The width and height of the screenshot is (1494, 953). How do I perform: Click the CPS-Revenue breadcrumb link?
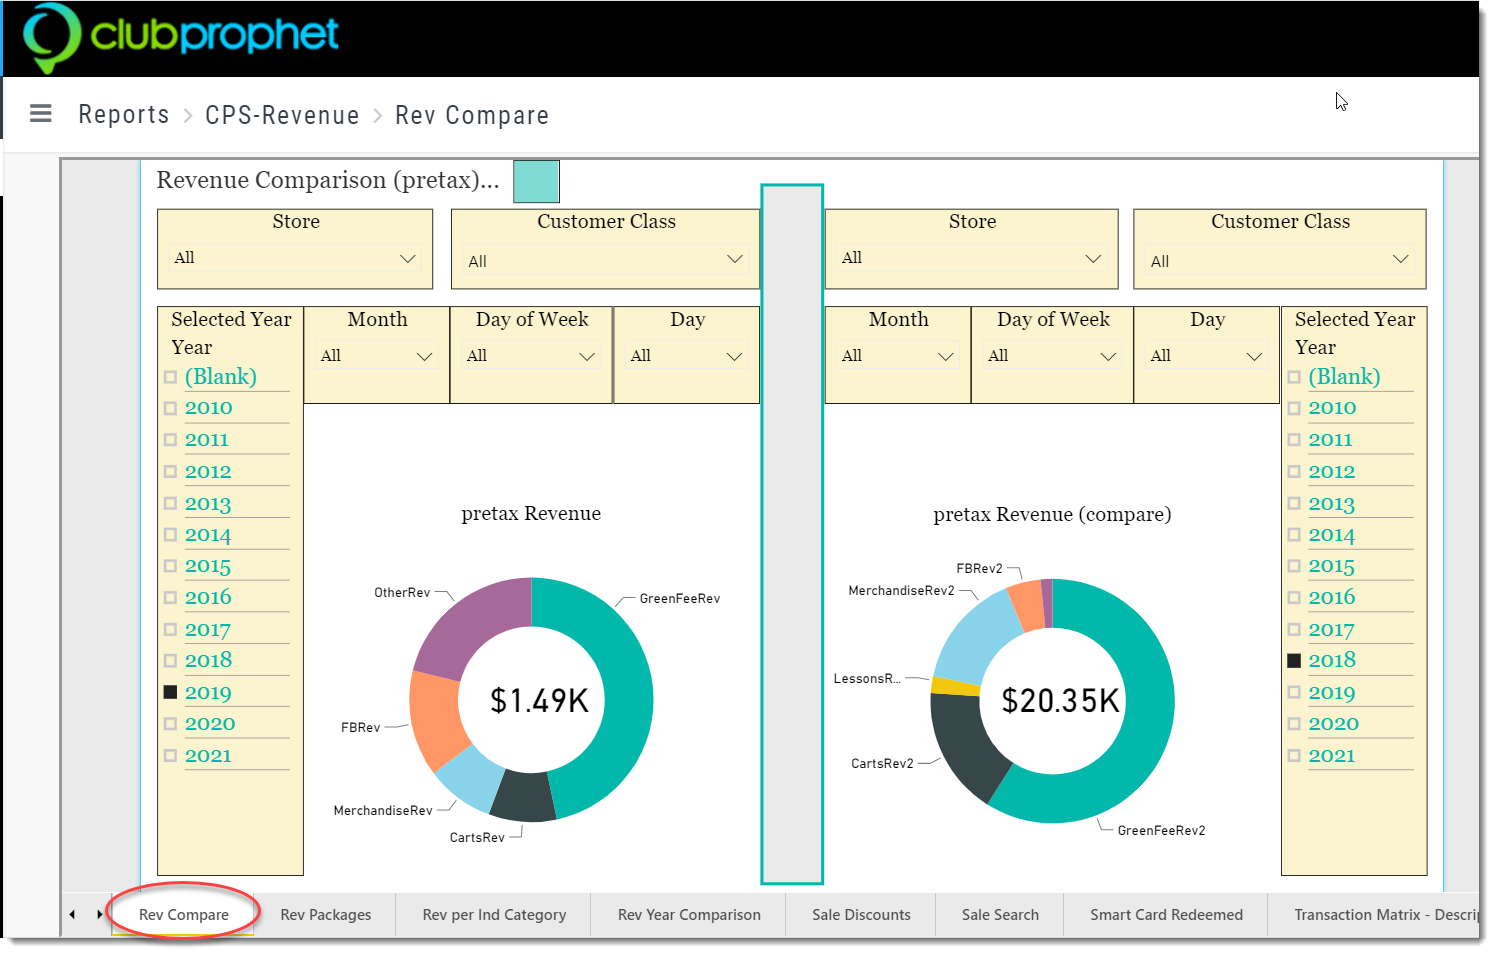point(282,115)
